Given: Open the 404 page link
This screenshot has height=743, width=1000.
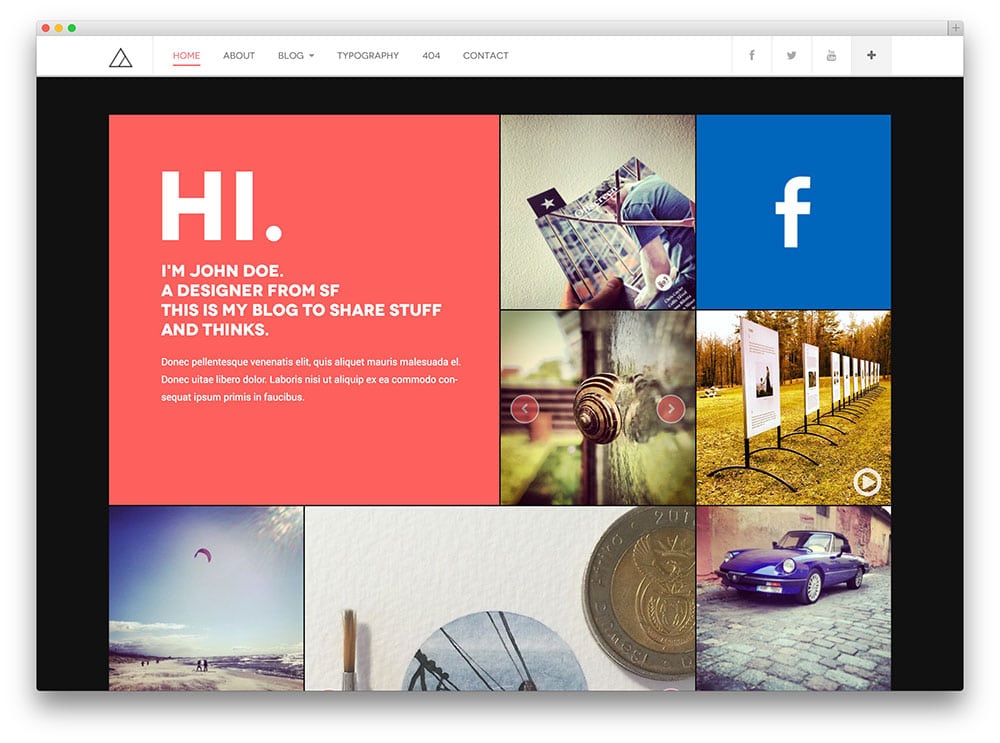Looking at the screenshot, I should click(431, 55).
